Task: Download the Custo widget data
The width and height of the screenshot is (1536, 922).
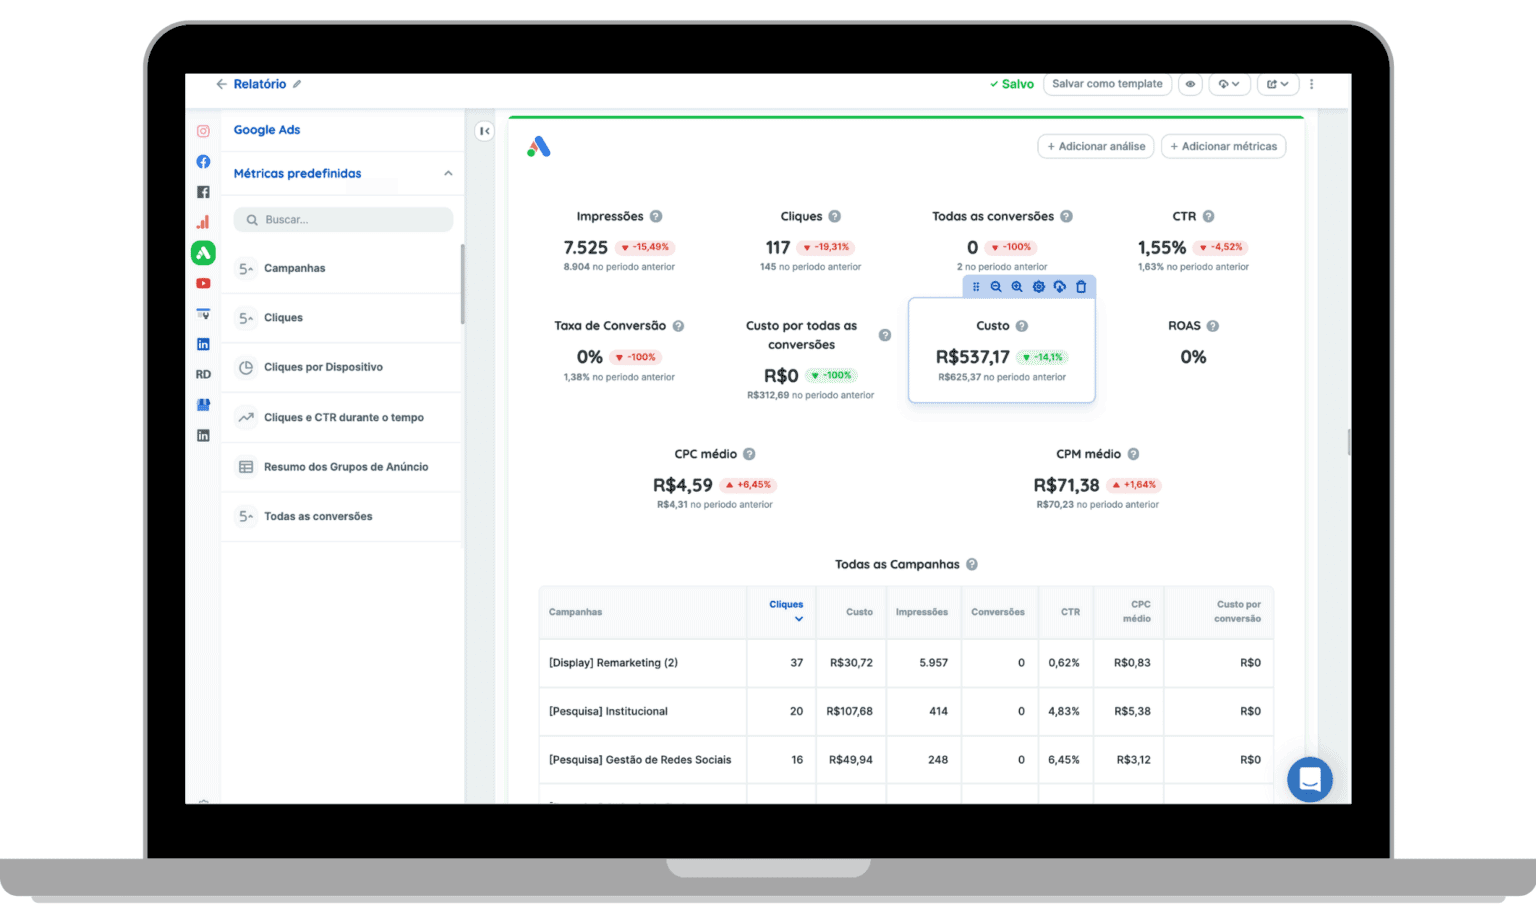Action: pos(1059,287)
